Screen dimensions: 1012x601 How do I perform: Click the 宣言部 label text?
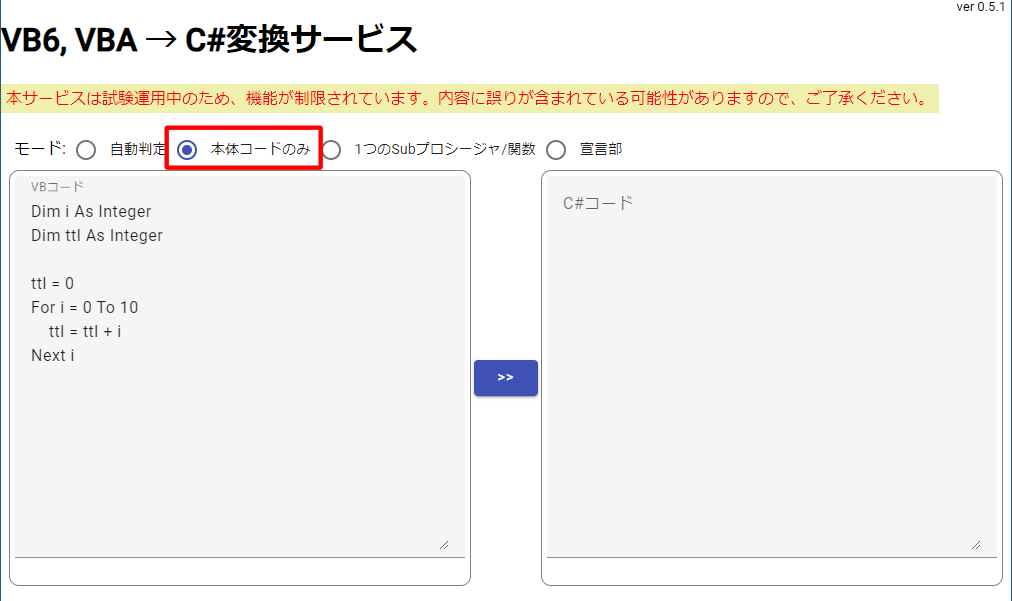tap(601, 149)
